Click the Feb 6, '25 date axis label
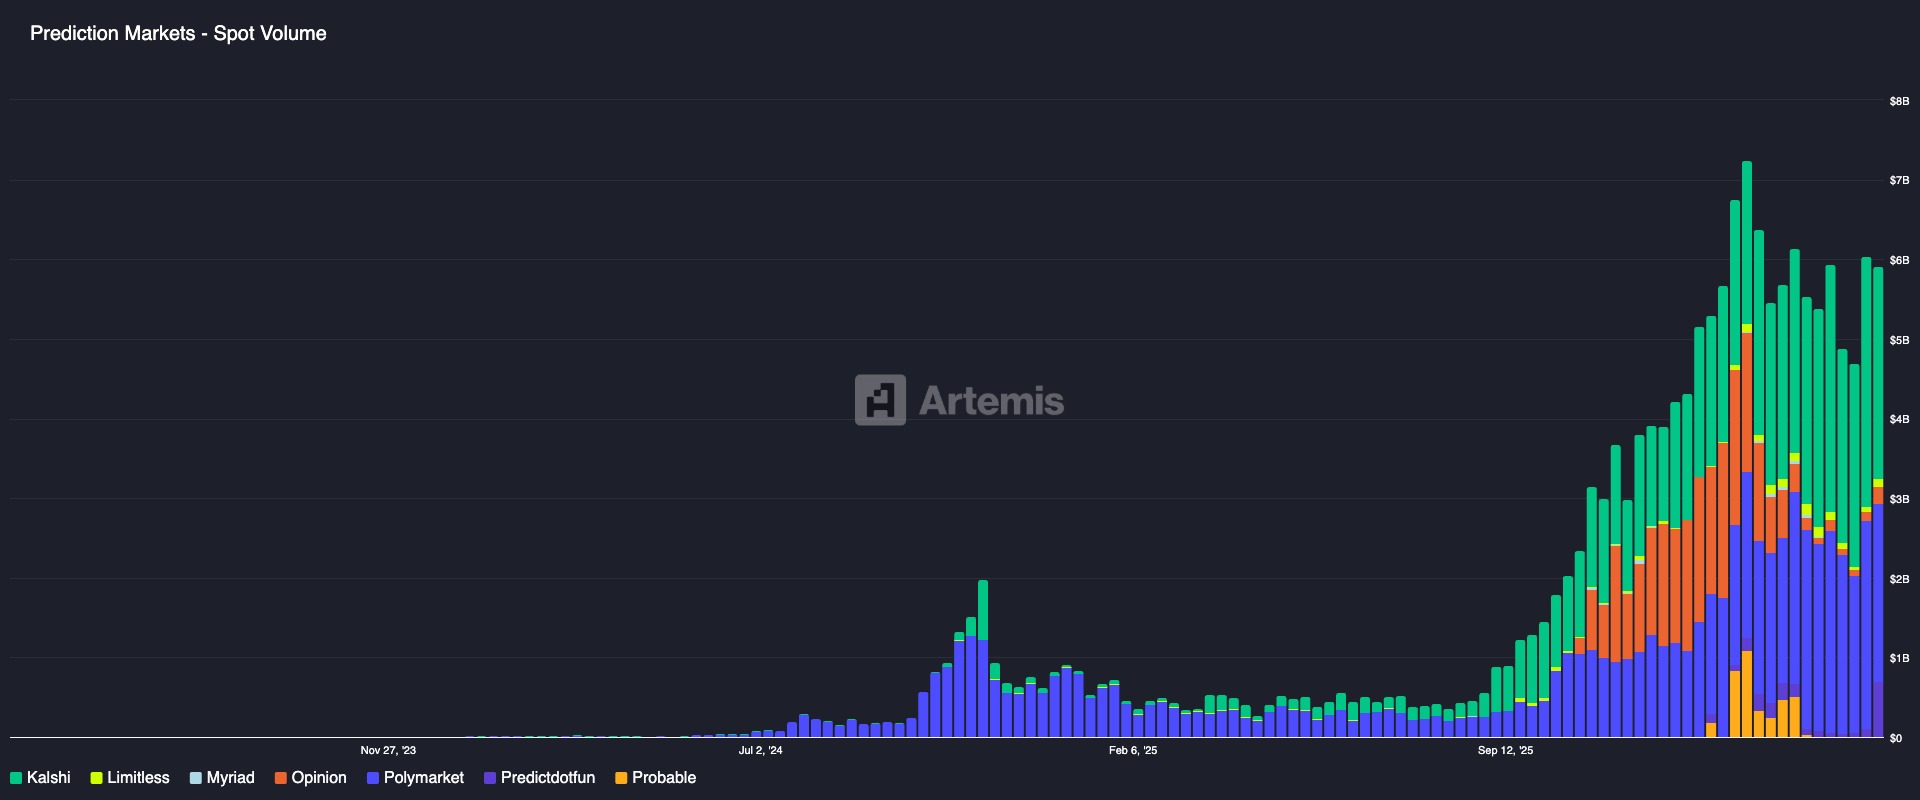1920x800 pixels. click(x=1133, y=750)
